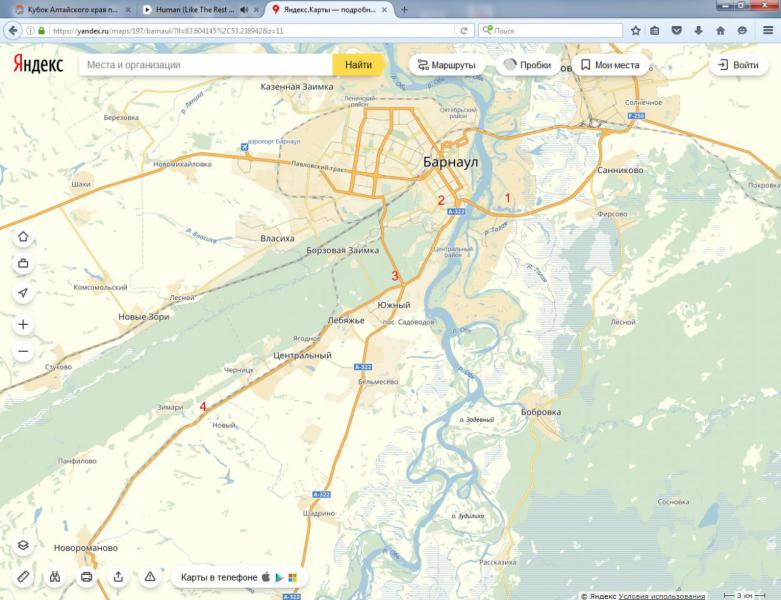Share the map via share icon
This screenshot has height=600, width=781.
(119, 577)
